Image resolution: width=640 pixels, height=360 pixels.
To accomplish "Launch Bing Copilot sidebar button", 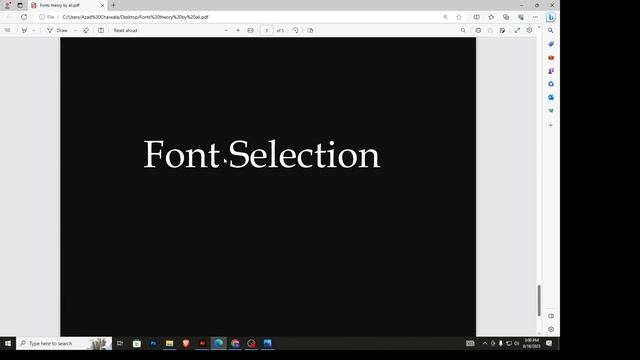I will 551,17.
